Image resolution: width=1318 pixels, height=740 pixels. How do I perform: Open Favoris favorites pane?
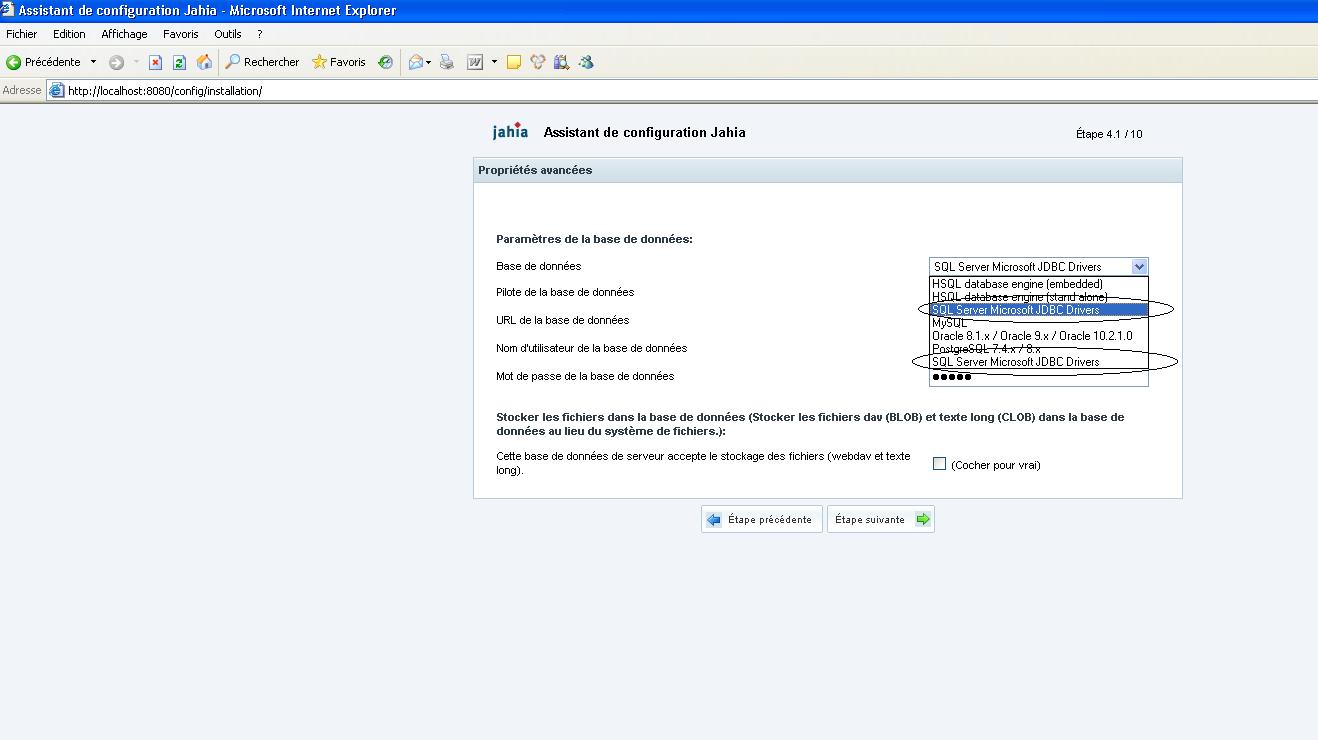pos(339,62)
